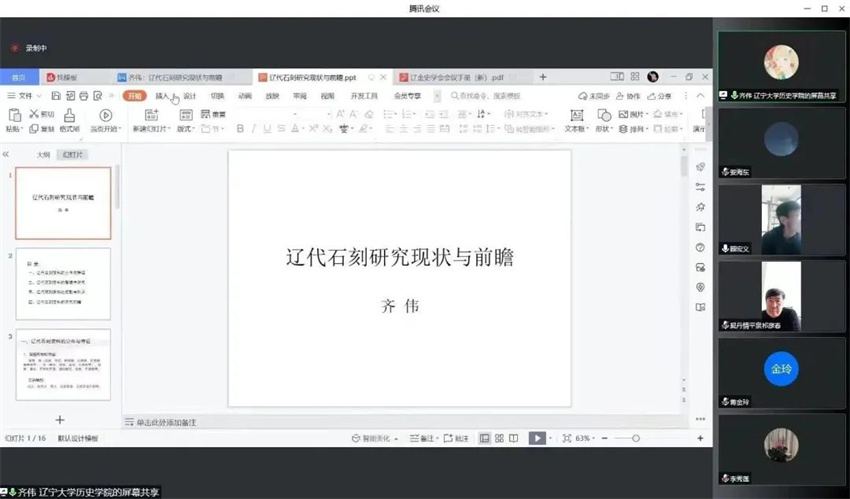Open the Align Text (对齐文本) dropdown
Viewport: 850px width, 499px height.
pyautogui.click(x=526, y=114)
